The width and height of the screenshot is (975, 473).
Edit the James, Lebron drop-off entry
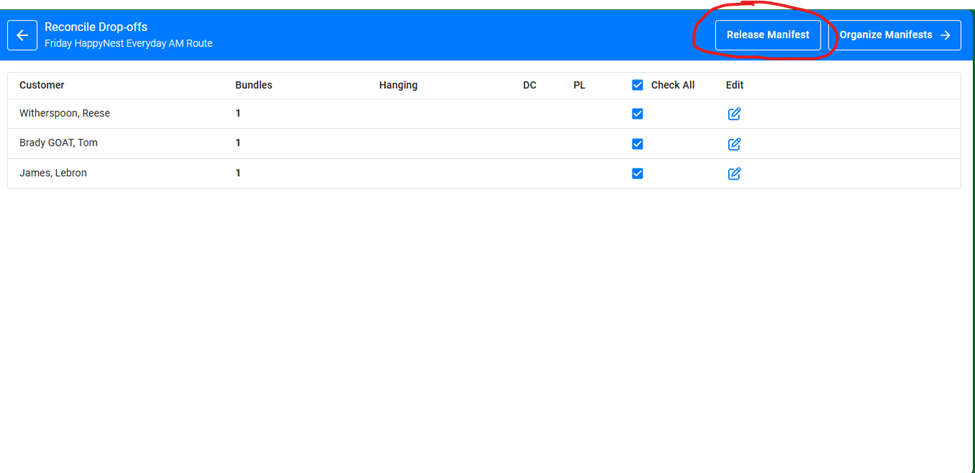pyautogui.click(x=734, y=174)
